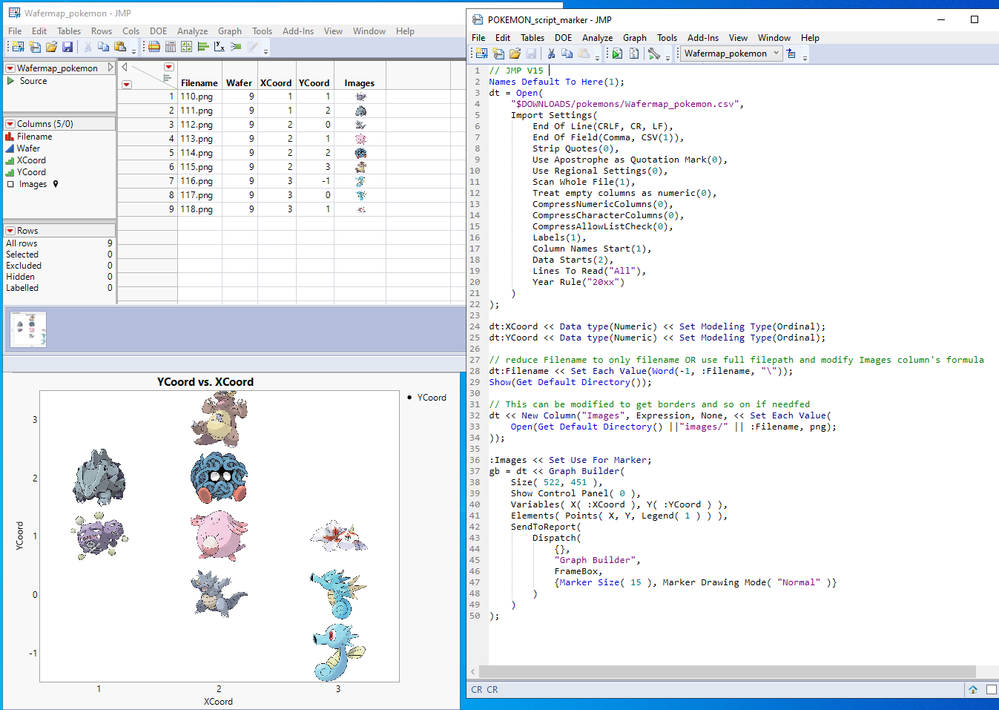Click the New Data Table icon in the left toolbar
Image resolution: width=999 pixels, height=710 pixels.
click(18, 46)
